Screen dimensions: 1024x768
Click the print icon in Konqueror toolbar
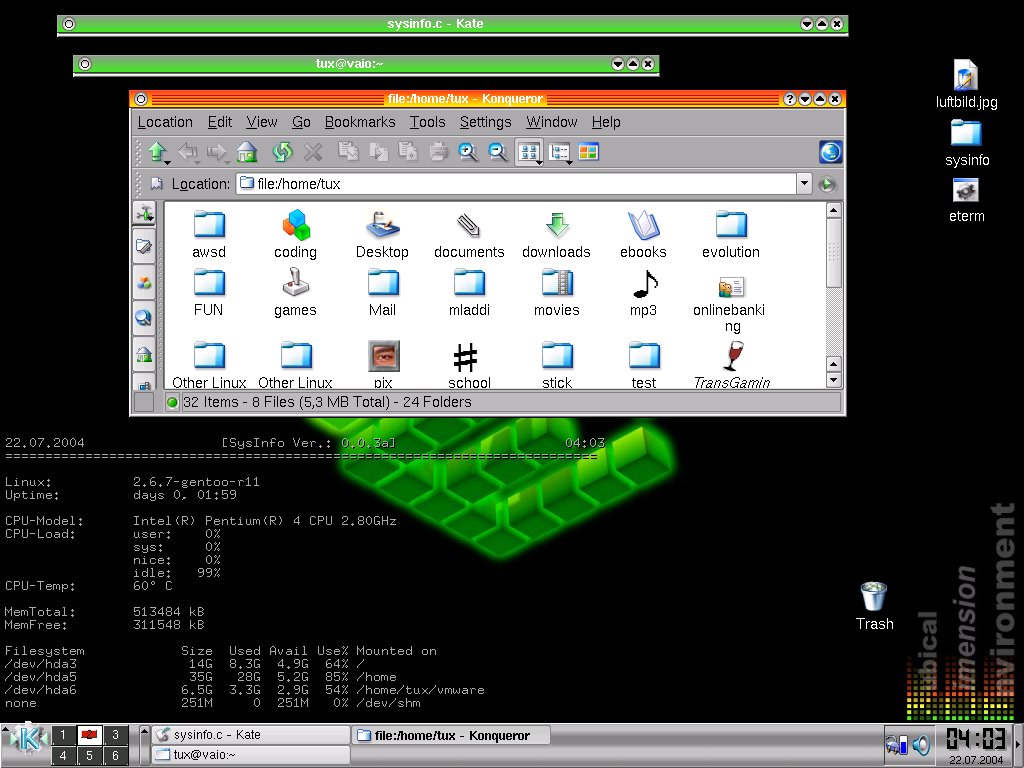[x=438, y=152]
